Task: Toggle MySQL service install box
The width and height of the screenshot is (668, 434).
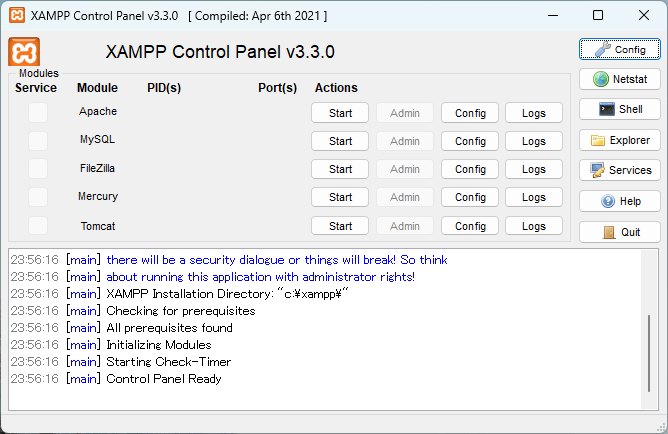Action: click(38, 141)
